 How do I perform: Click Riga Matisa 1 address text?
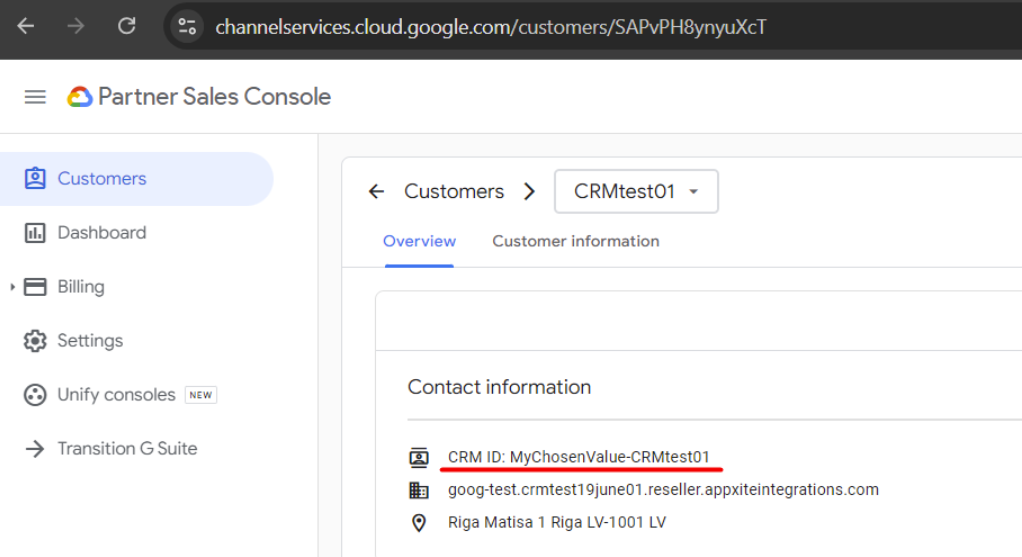pyautogui.click(x=557, y=522)
